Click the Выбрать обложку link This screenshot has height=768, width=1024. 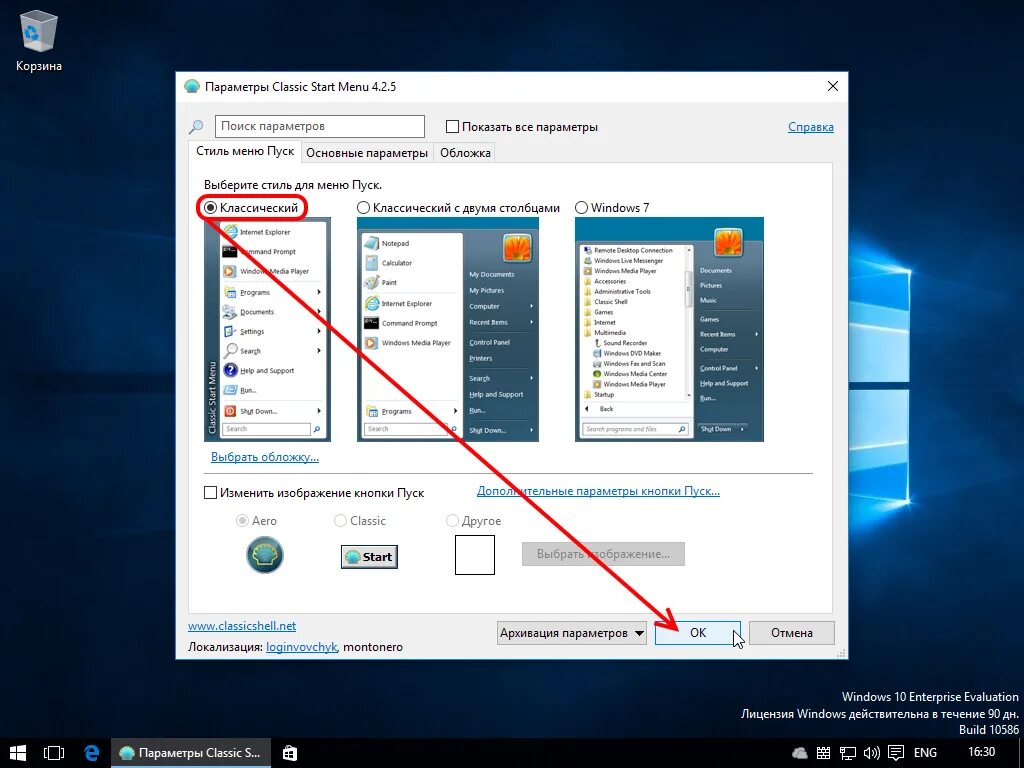[x=264, y=456]
